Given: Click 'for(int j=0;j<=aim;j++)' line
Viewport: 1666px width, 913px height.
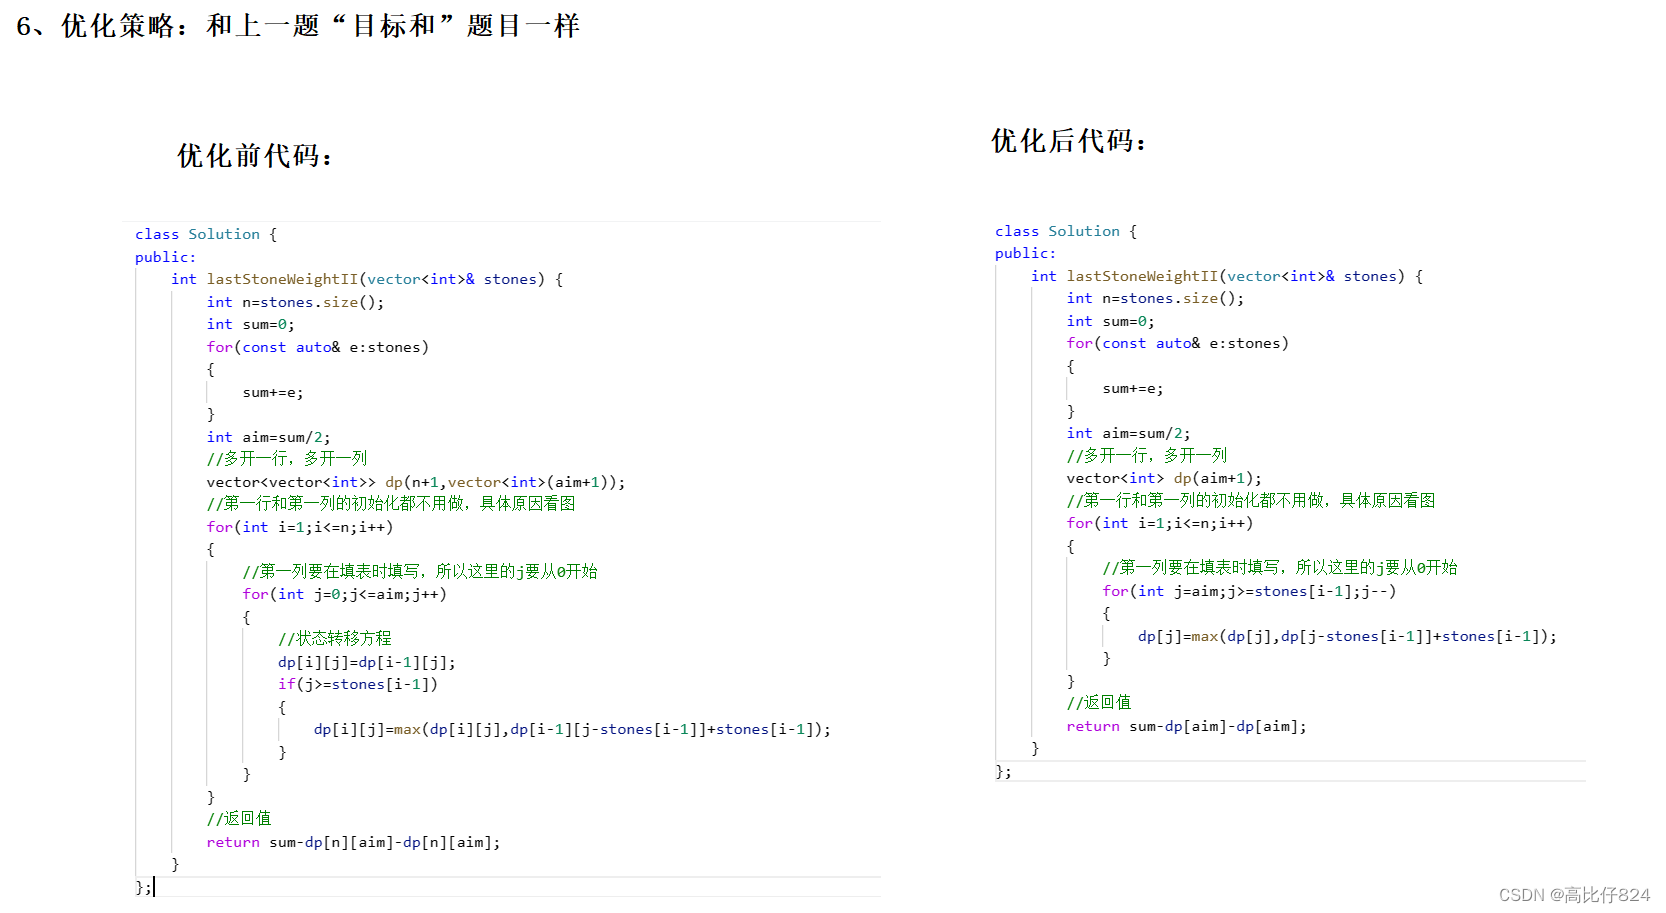Looking at the screenshot, I should tap(345, 594).
